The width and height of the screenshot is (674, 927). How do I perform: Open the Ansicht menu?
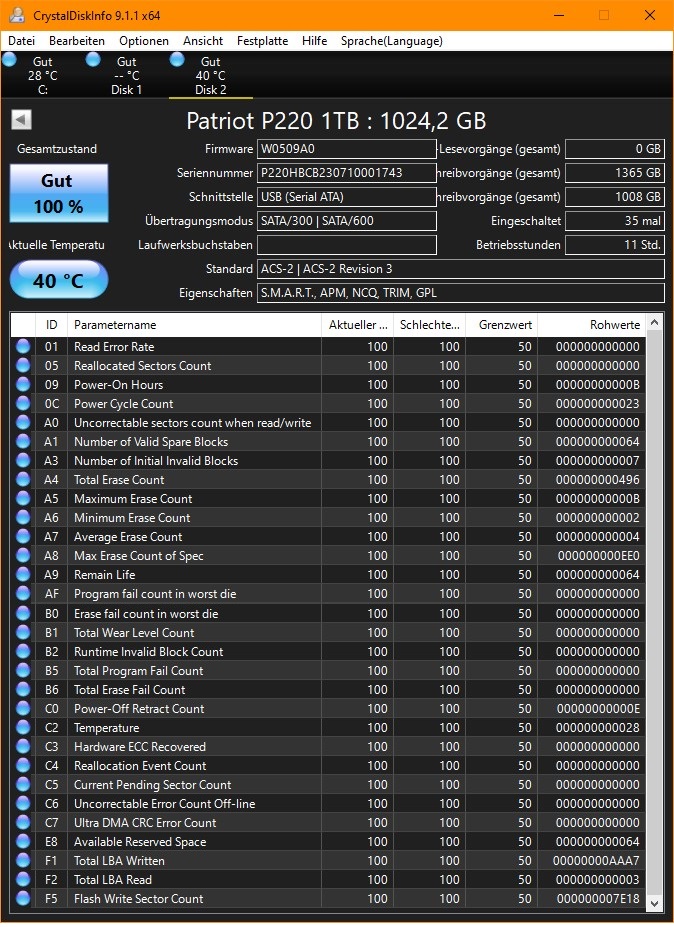[203, 41]
